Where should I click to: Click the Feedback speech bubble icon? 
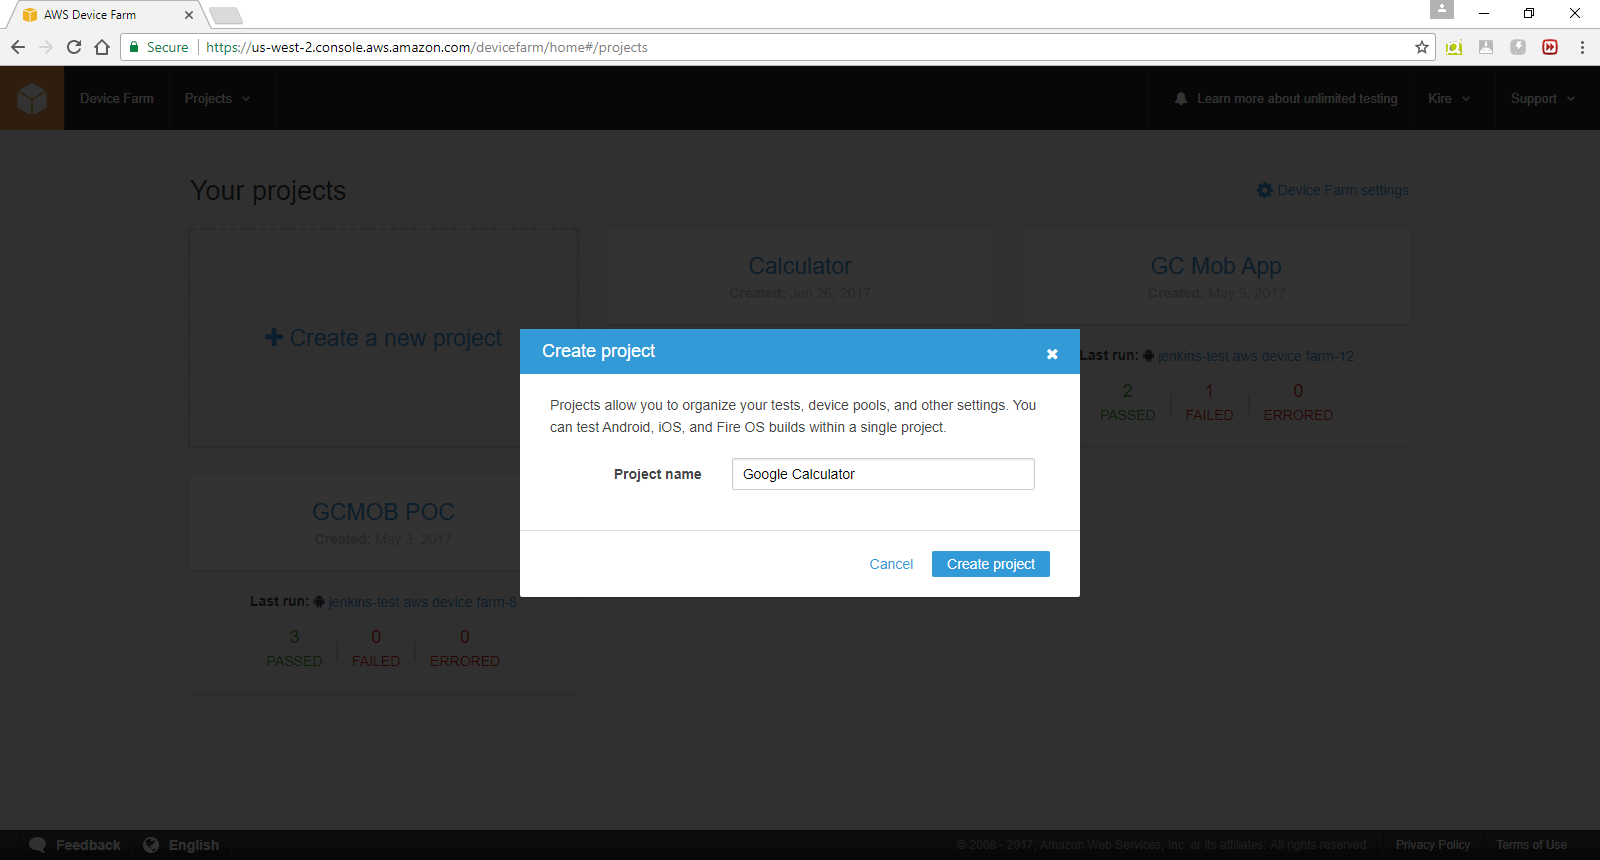pyautogui.click(x=38, y=845)
